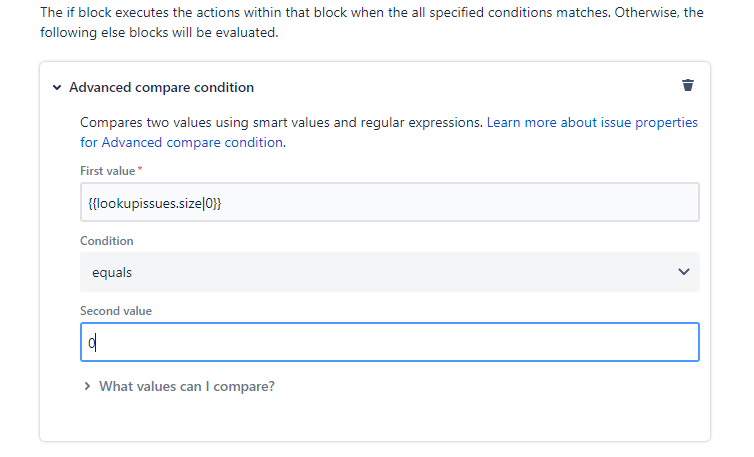Click the chevron beside What values can I compare
The image size is (754, 457).
87,386
